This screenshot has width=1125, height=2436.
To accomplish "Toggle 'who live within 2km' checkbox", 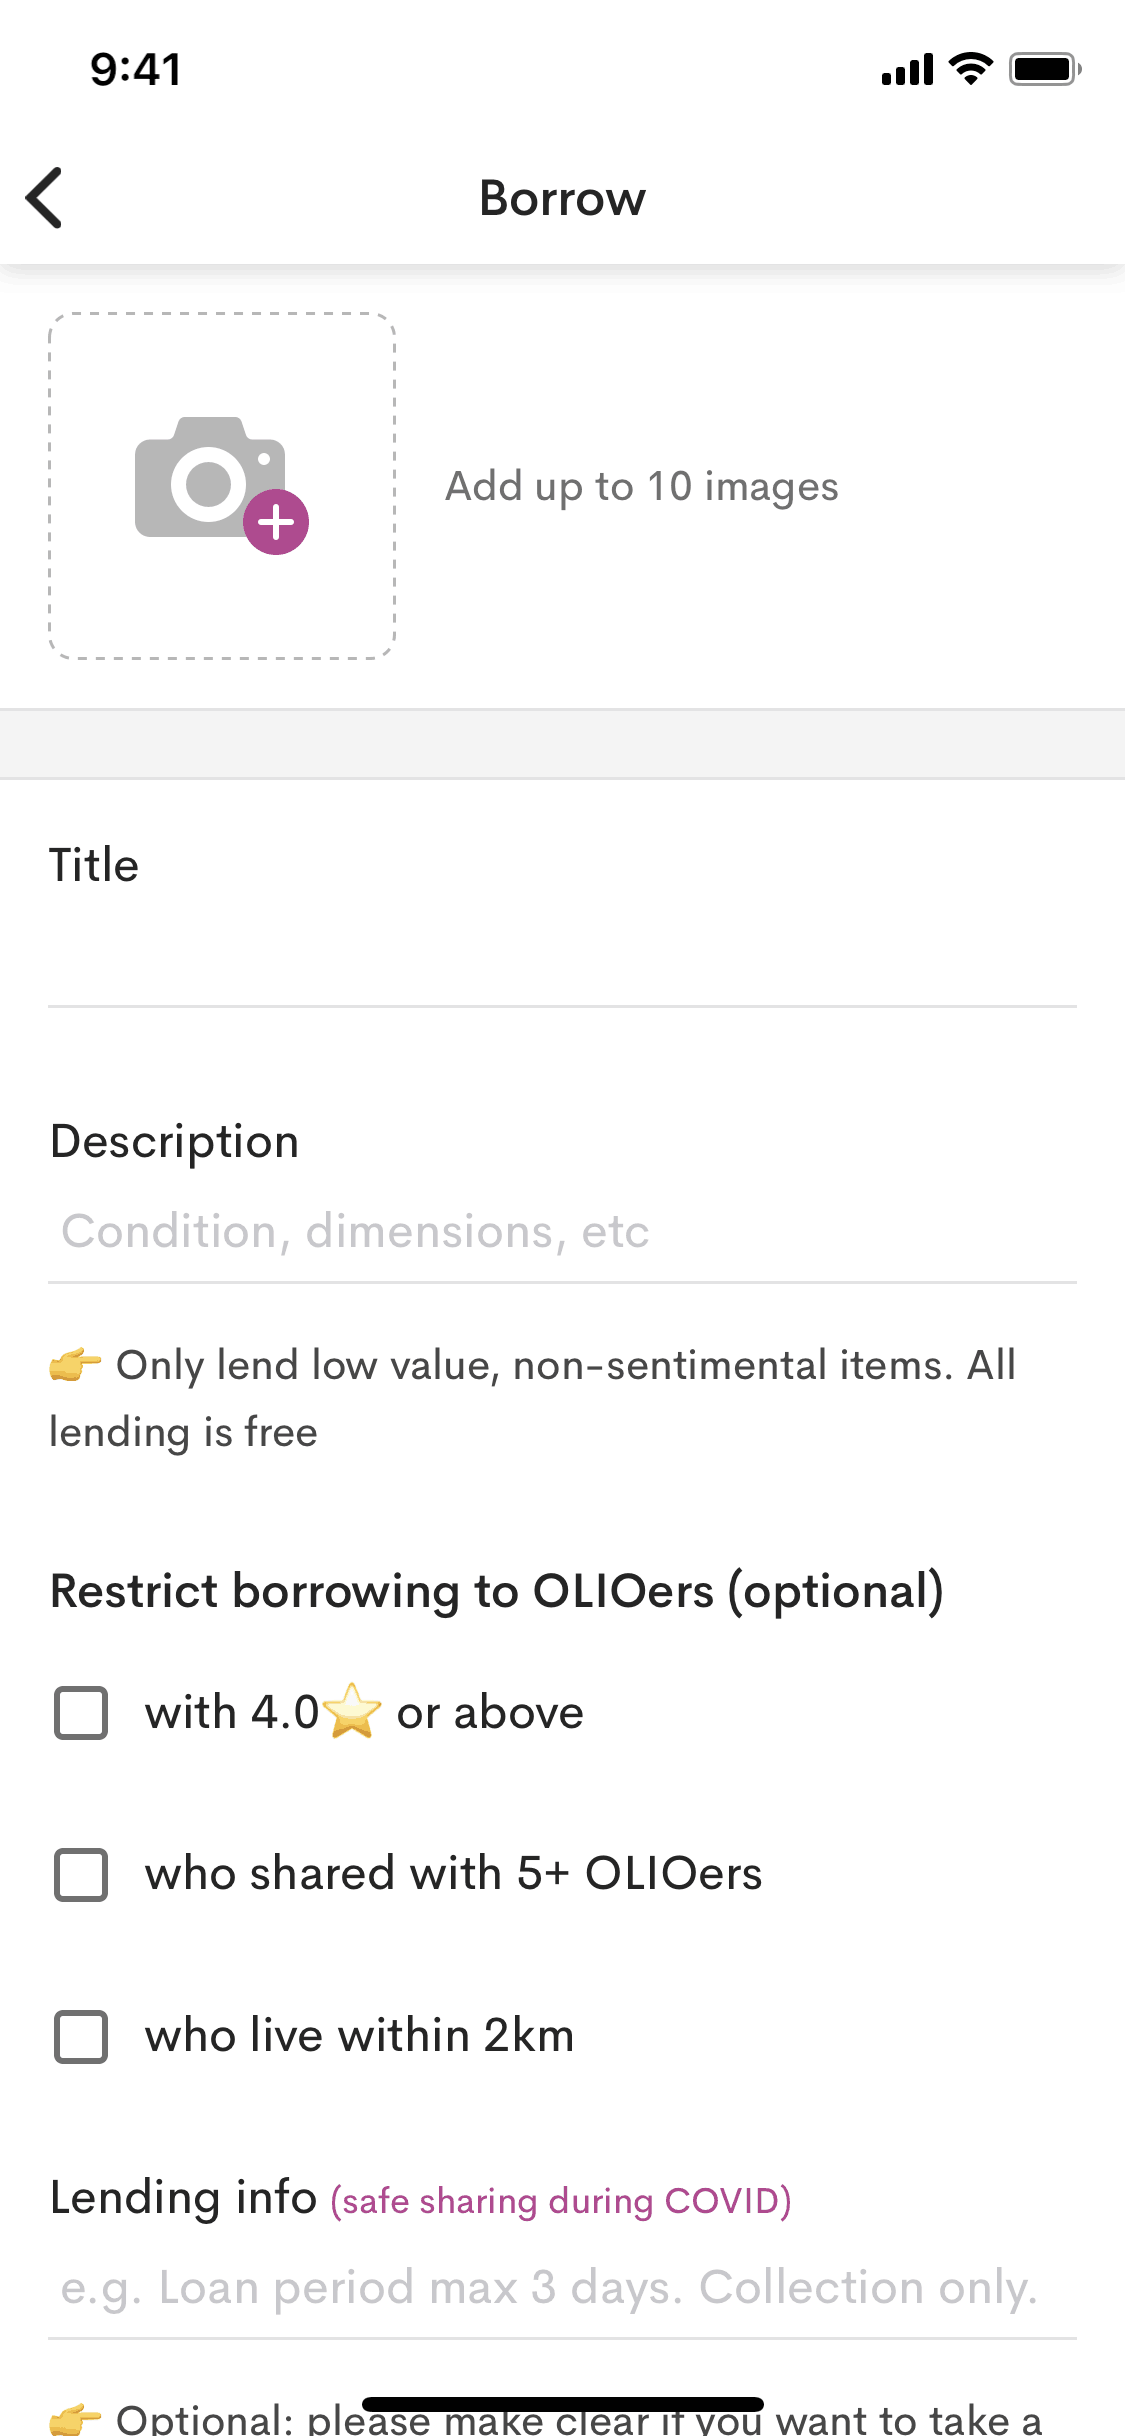I will pyautogui.click(x=81, y=2036).
